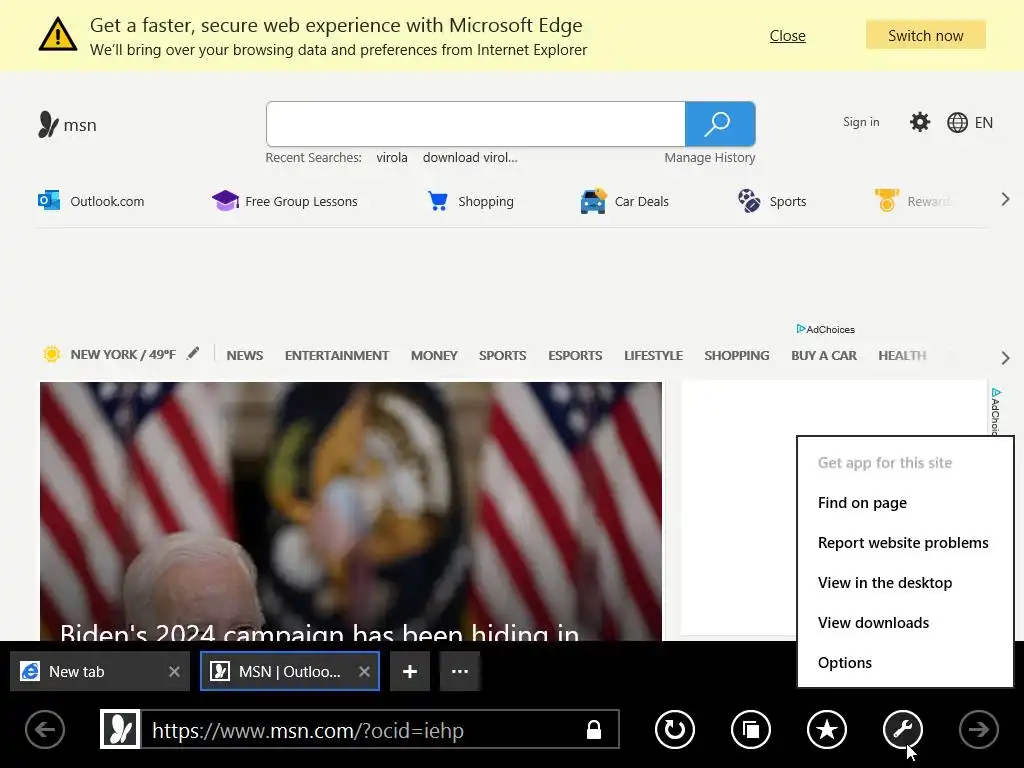Open BUY A CAR category

click(x=824, y=355)
